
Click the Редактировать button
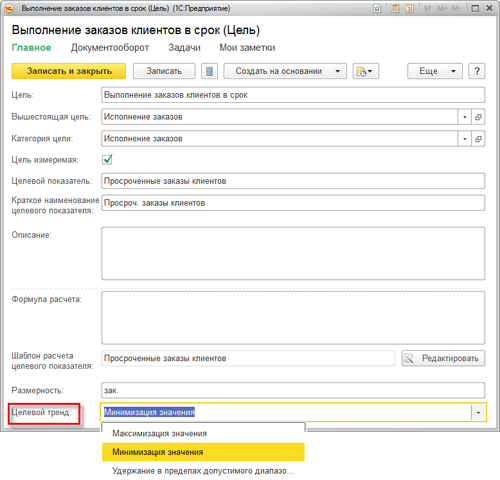pyautogui.click(x=443, y=358)
